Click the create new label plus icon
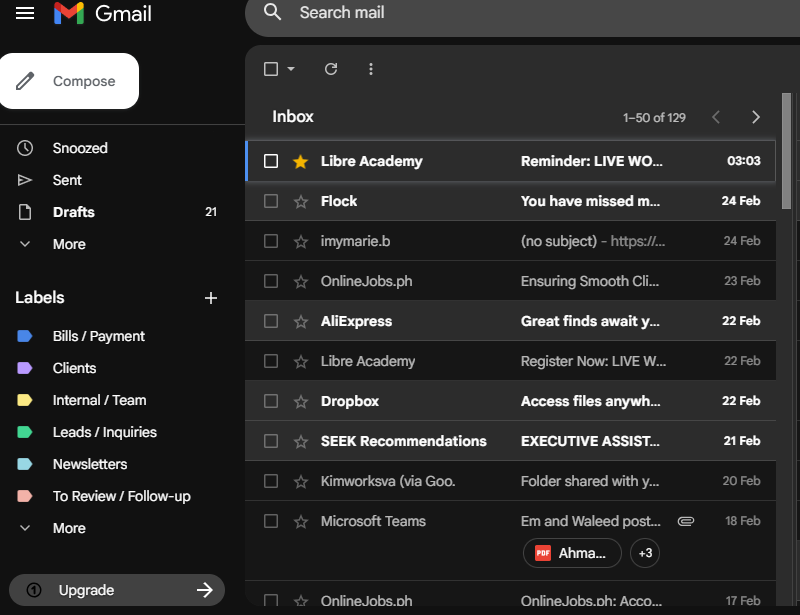This screenshot has height=615, width=800. pos(211,298)
